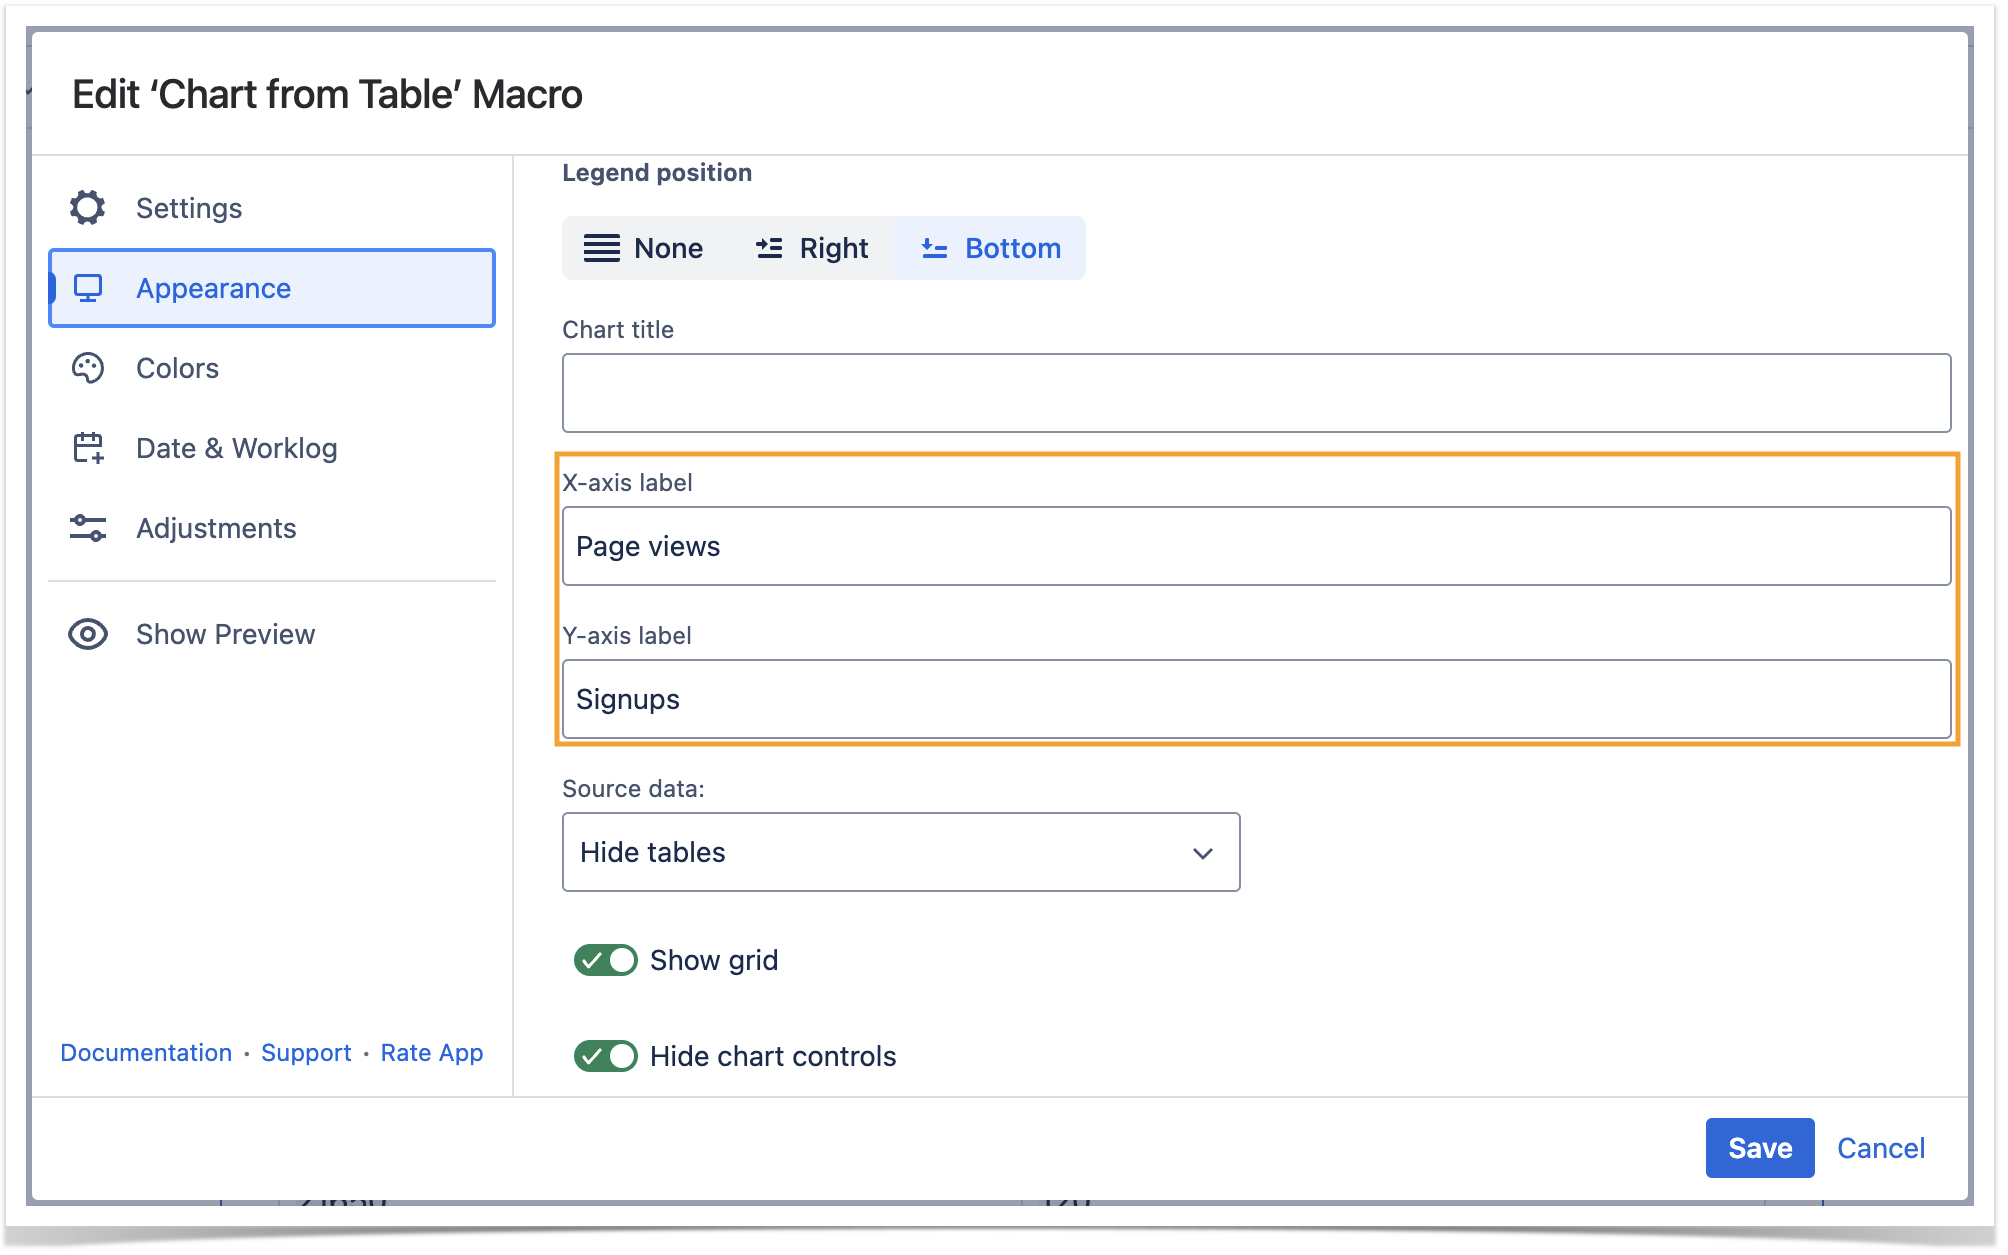Disable the Hide chart controls switch
The width and height of the screenshot is (2008, 1255).
[x=605, y=1056]
